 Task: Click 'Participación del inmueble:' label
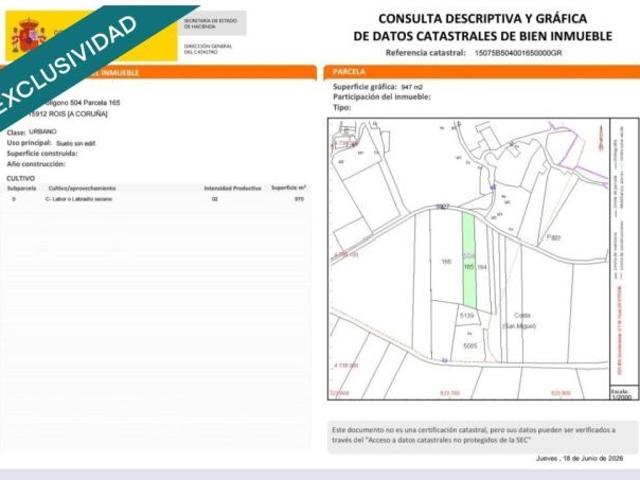coord(382,97)
